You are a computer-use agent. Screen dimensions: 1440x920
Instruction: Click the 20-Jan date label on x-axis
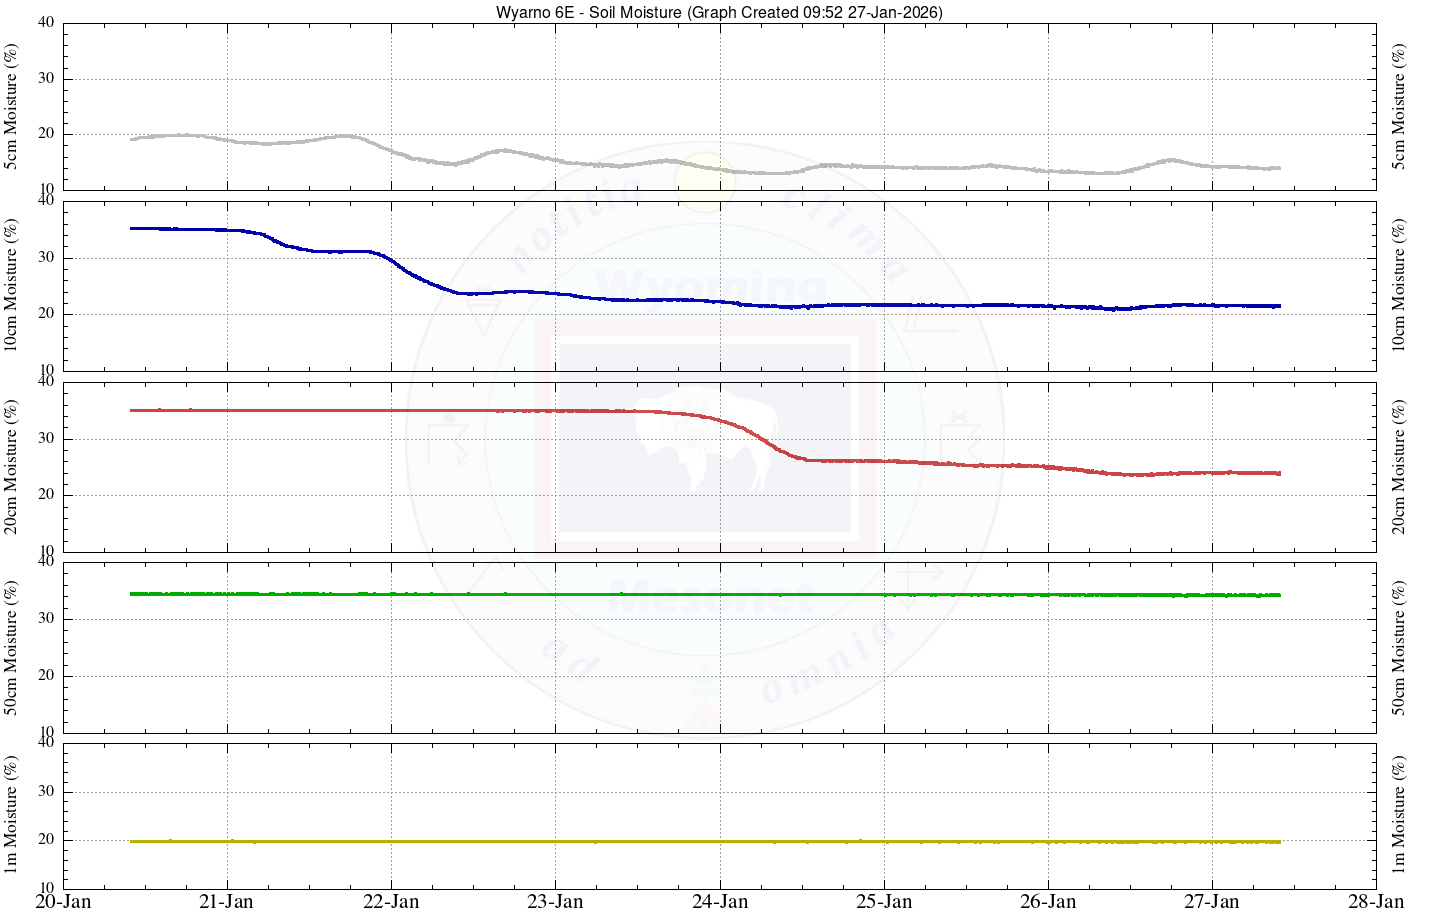pos(64,902)
